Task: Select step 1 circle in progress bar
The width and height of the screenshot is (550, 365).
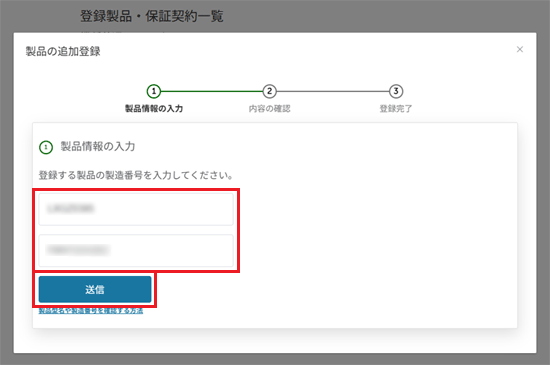Action: click(x=154, y=92)
